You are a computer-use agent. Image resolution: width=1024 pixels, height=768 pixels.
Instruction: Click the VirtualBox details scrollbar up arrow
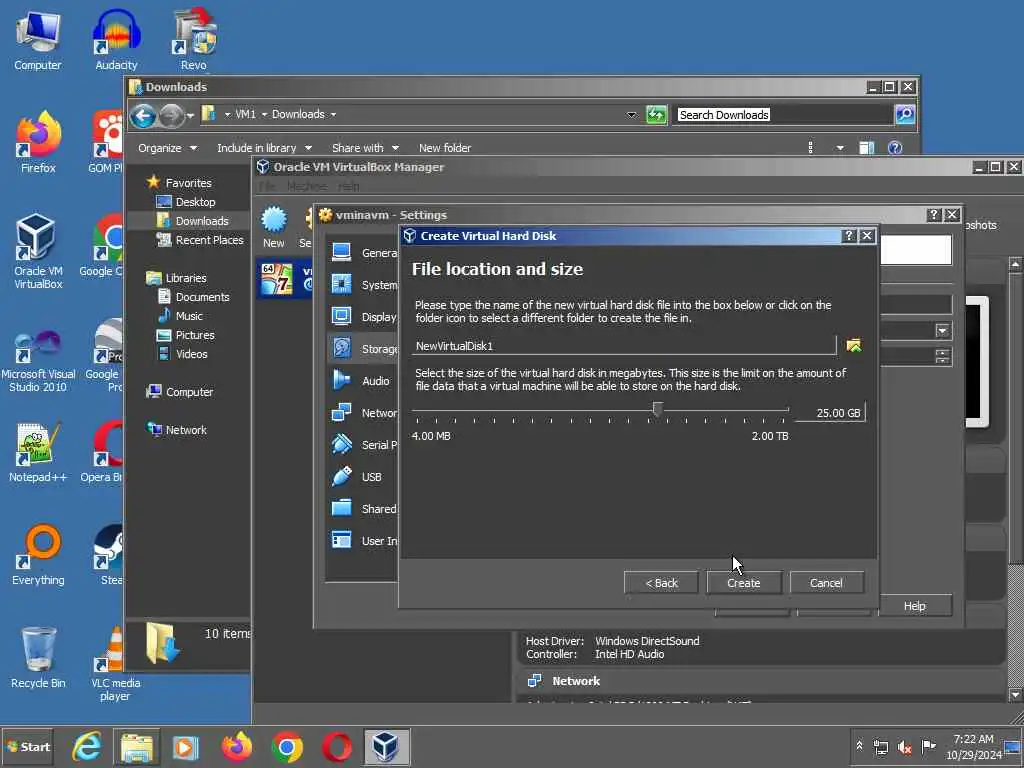tap(1015, 264)
